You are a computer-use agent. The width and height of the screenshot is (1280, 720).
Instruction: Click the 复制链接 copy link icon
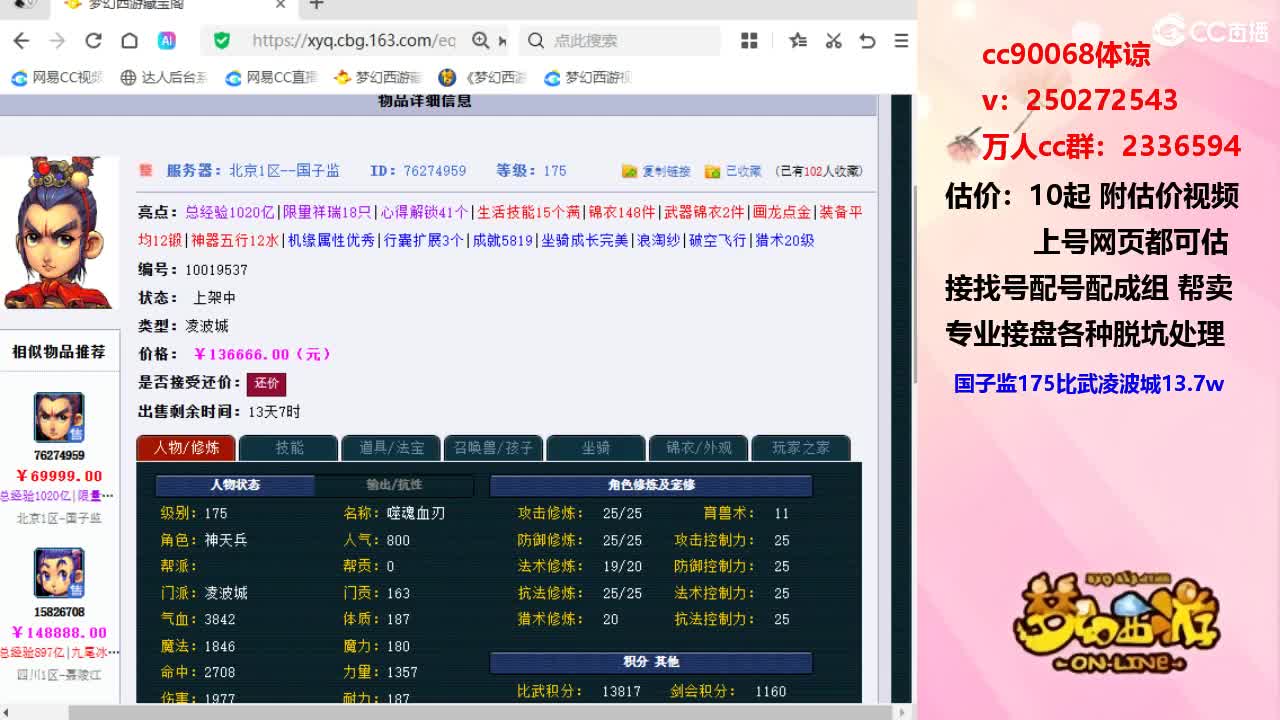click(x=629, y=171)
